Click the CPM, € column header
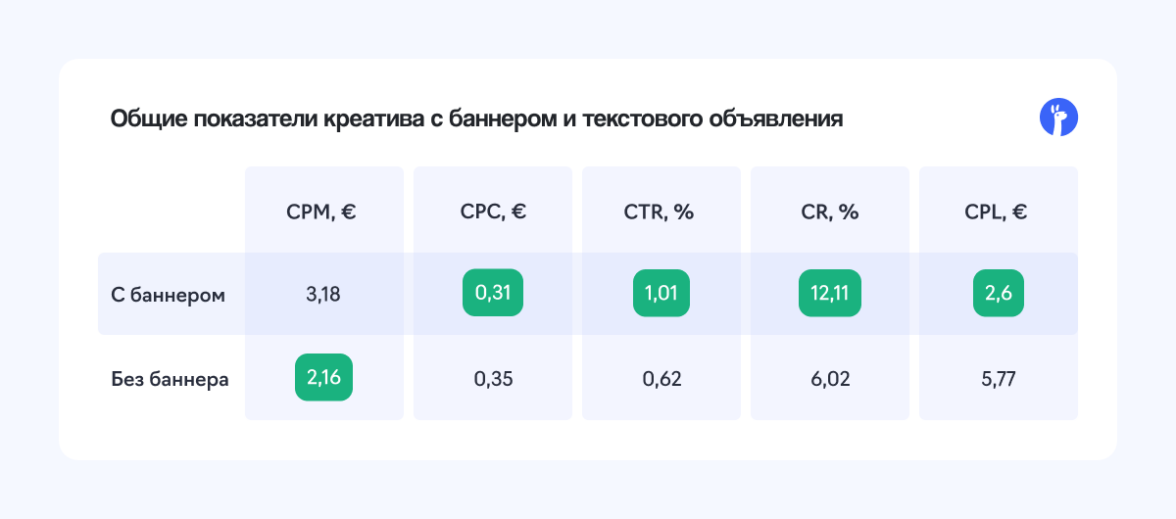Image resolution: width=1176 pixels, height=519 pixels. (324, 212)
